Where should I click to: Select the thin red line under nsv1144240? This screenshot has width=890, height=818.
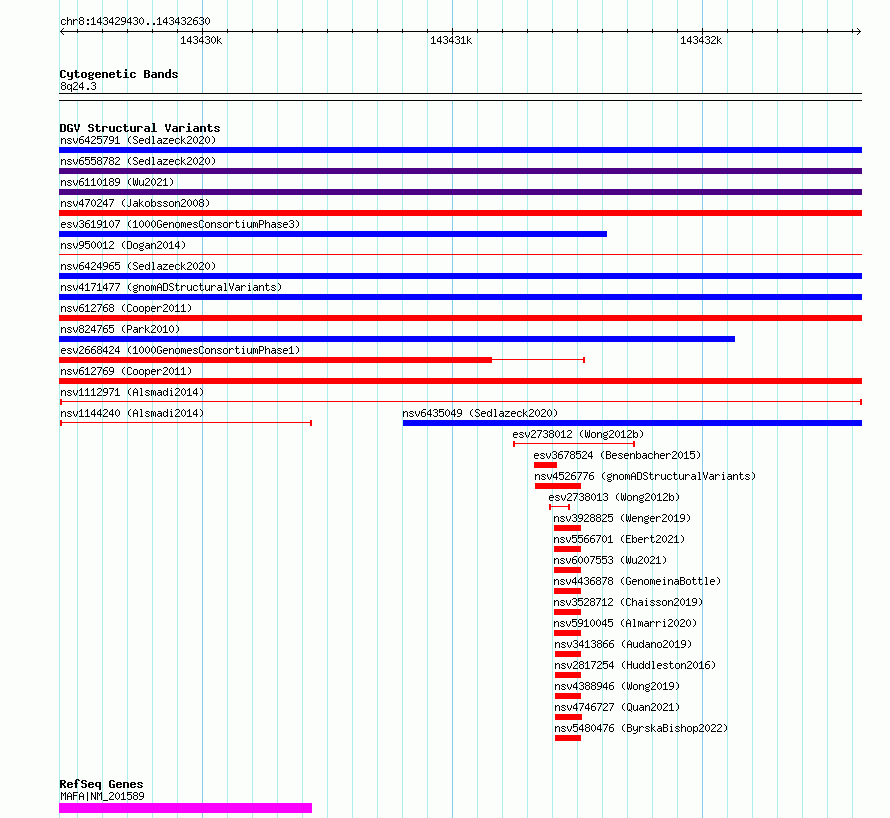click(x=186, y=423)
